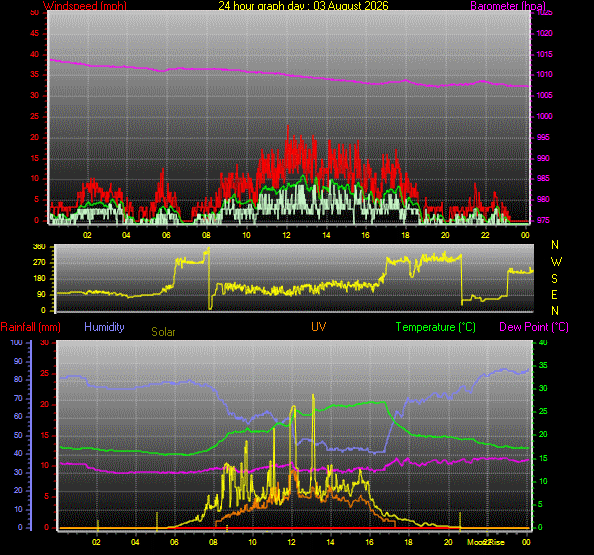Click barometer axis value "1005"
Screen dimensions: 594x555
pyautogui.click(x=544, y=95)
